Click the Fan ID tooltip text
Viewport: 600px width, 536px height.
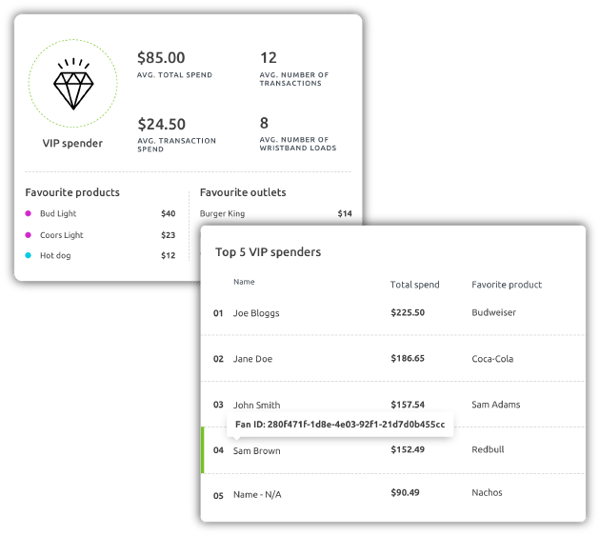340,424
